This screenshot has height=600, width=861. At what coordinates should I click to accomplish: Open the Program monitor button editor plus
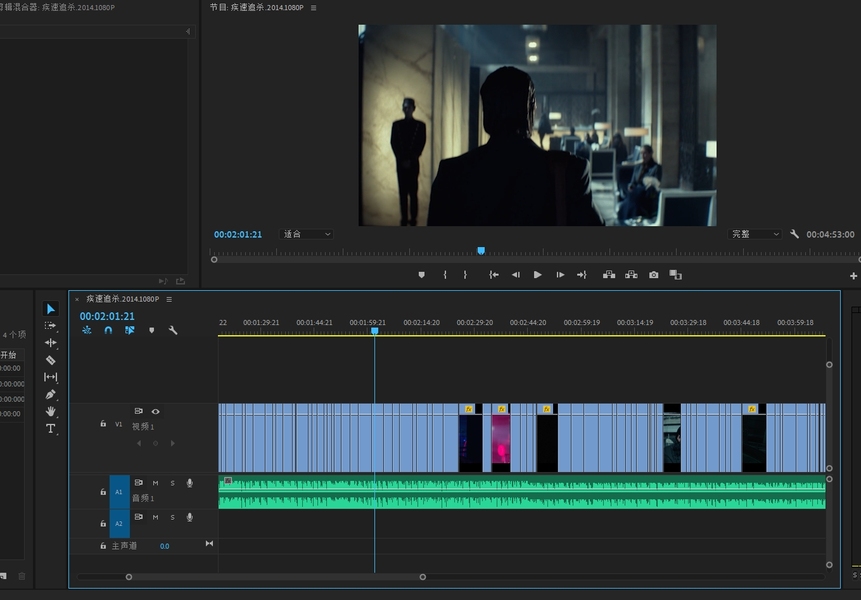(x=853, y=276)
